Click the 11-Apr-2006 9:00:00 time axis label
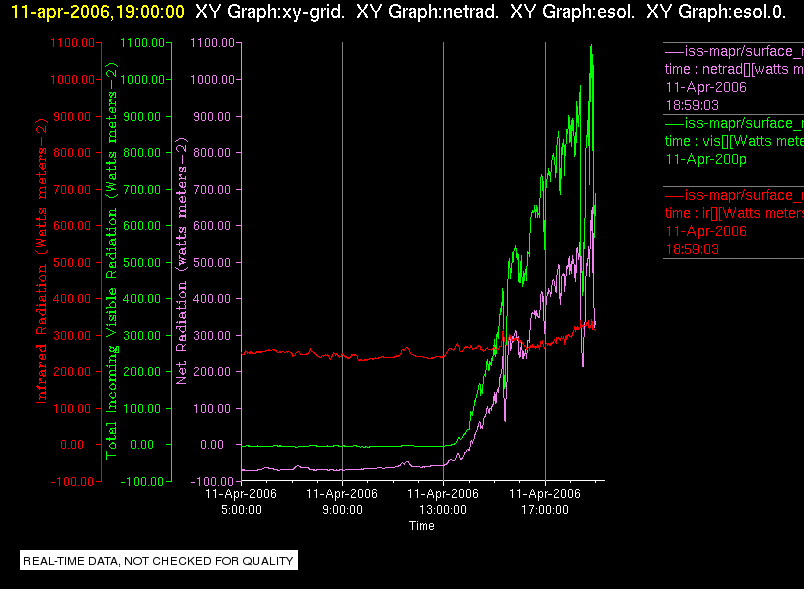This screenshot has width=804, height=589. [342, 502]
